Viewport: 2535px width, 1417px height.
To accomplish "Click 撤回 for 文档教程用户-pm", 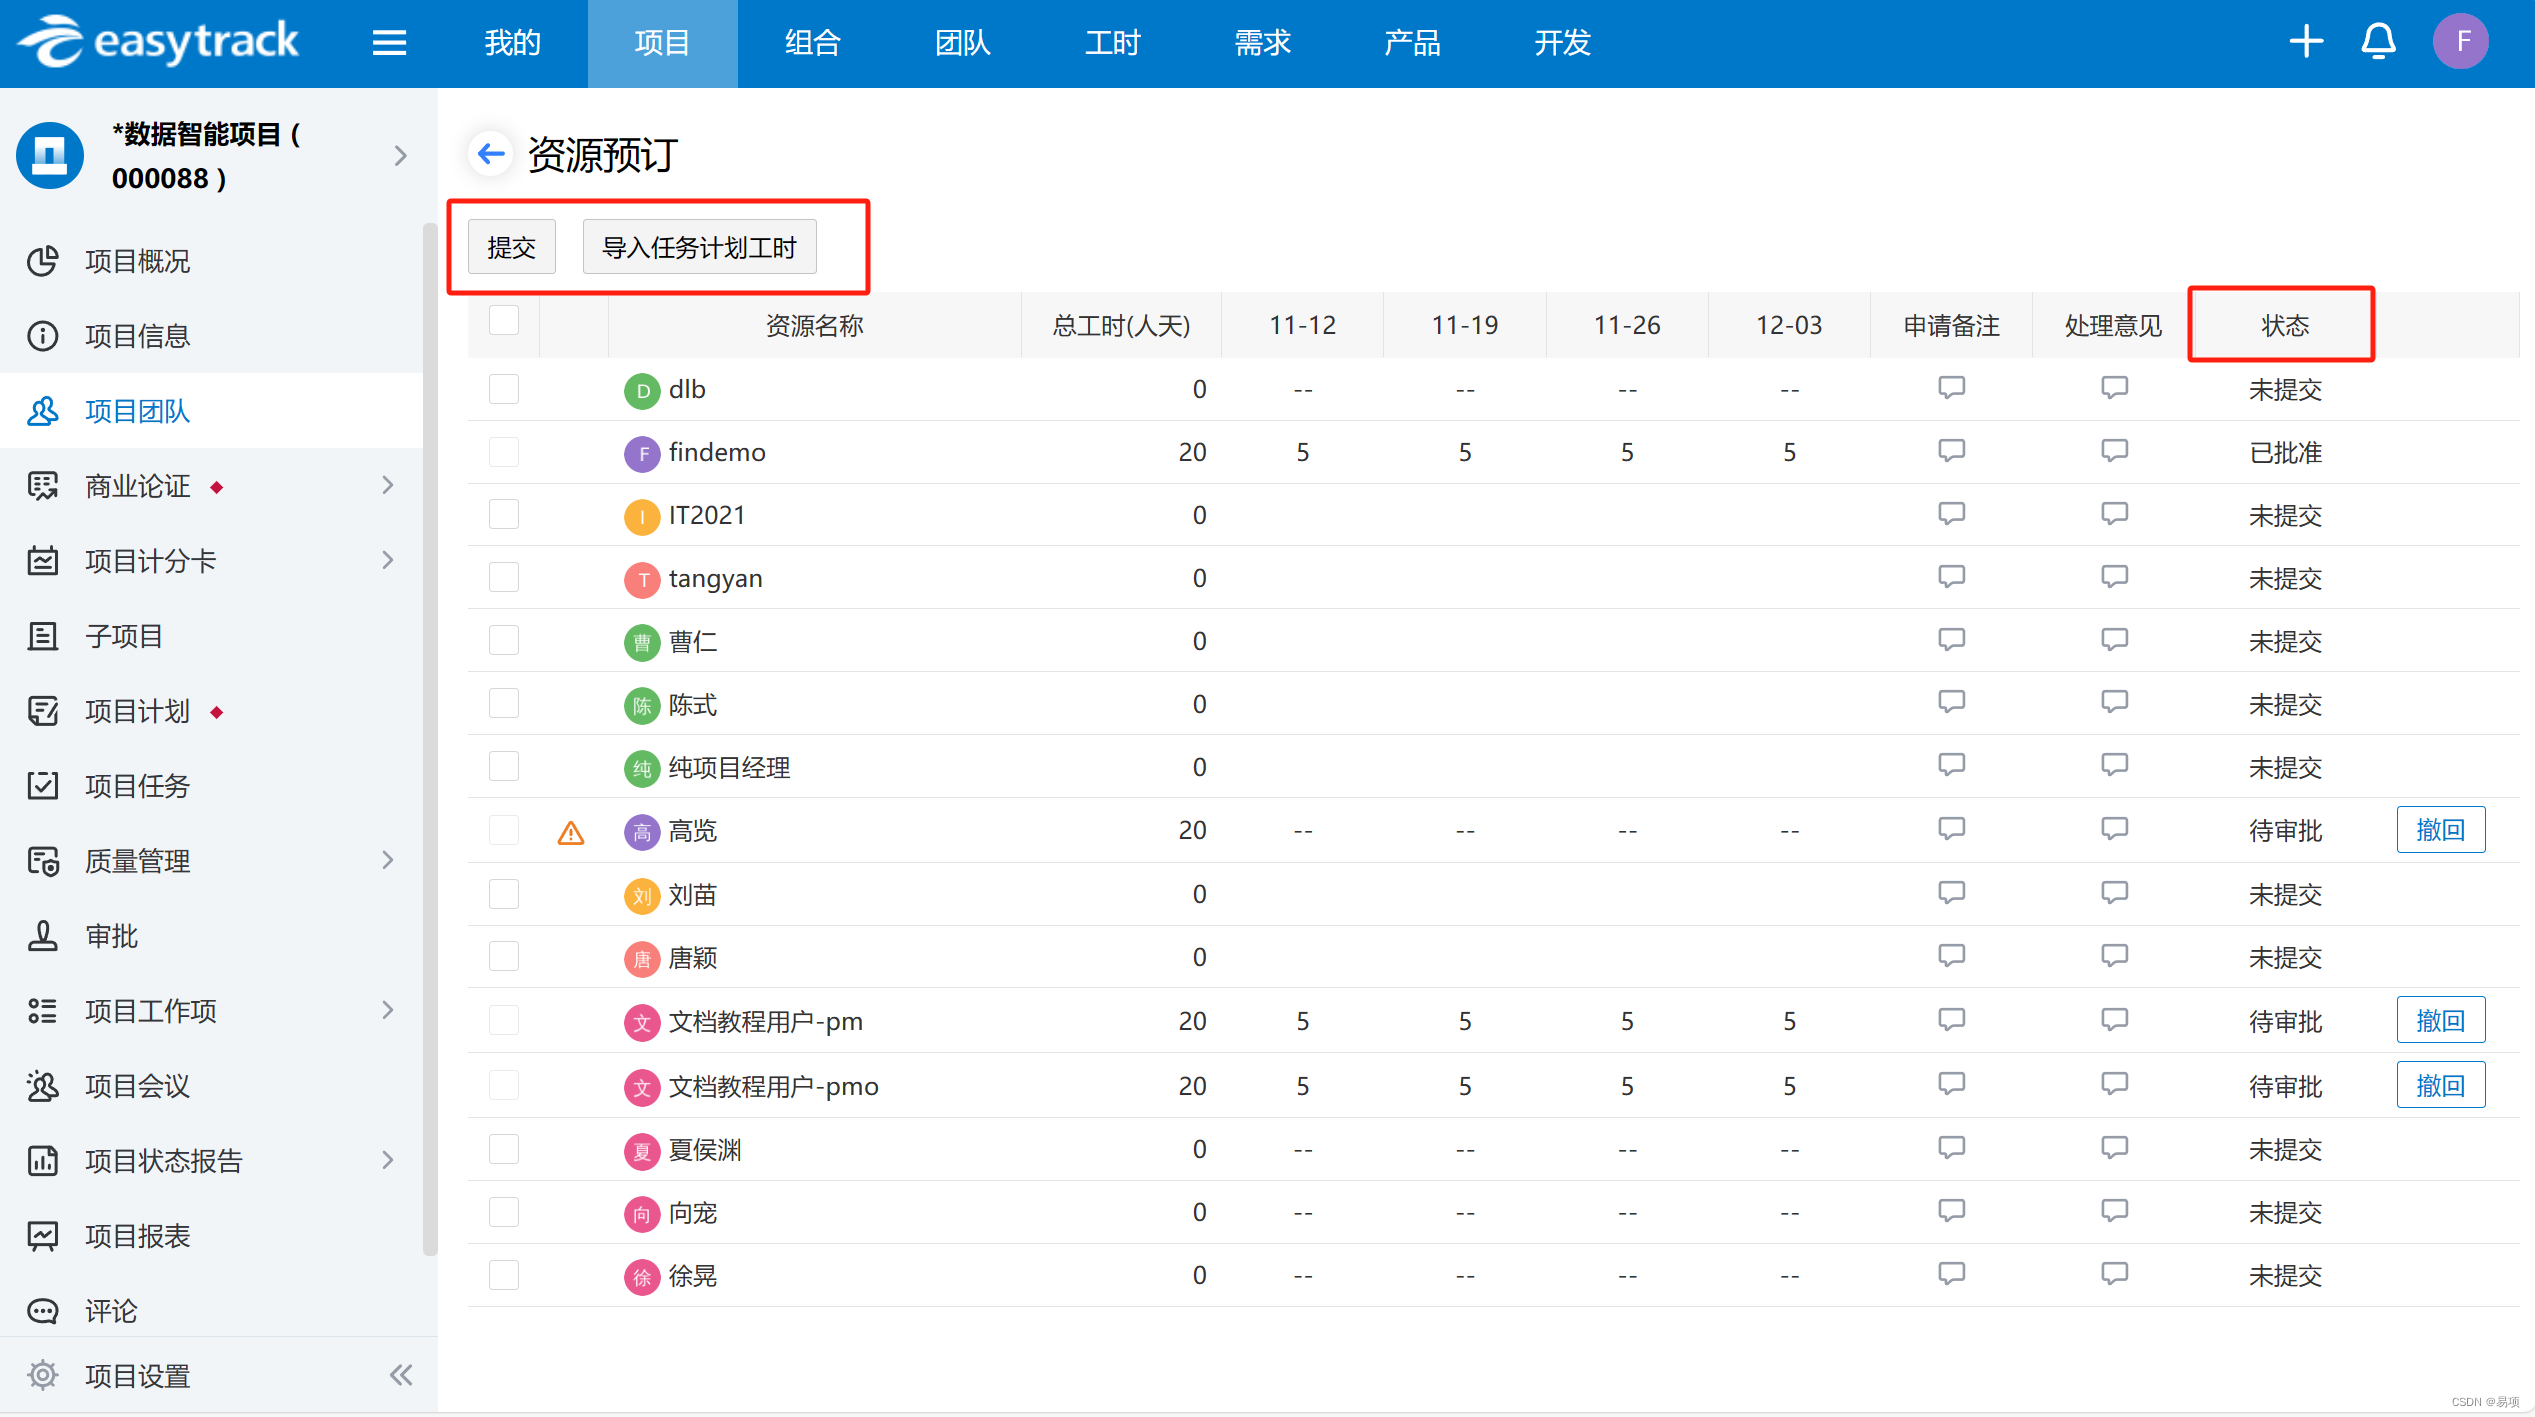I will [2440, 1021].
